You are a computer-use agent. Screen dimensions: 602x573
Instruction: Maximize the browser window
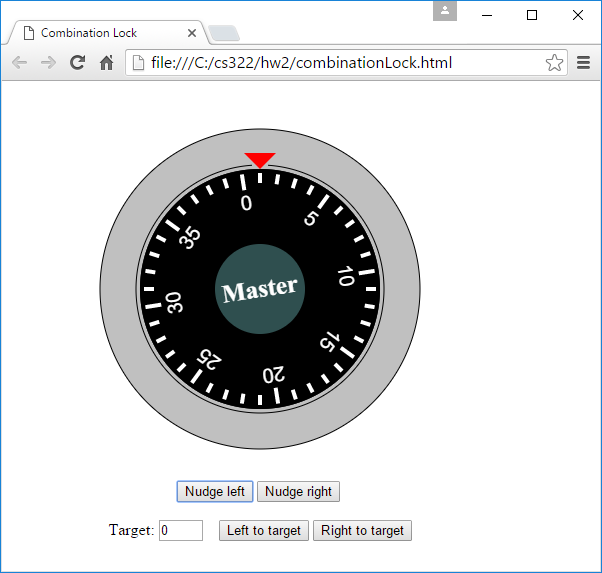point(532,15)
